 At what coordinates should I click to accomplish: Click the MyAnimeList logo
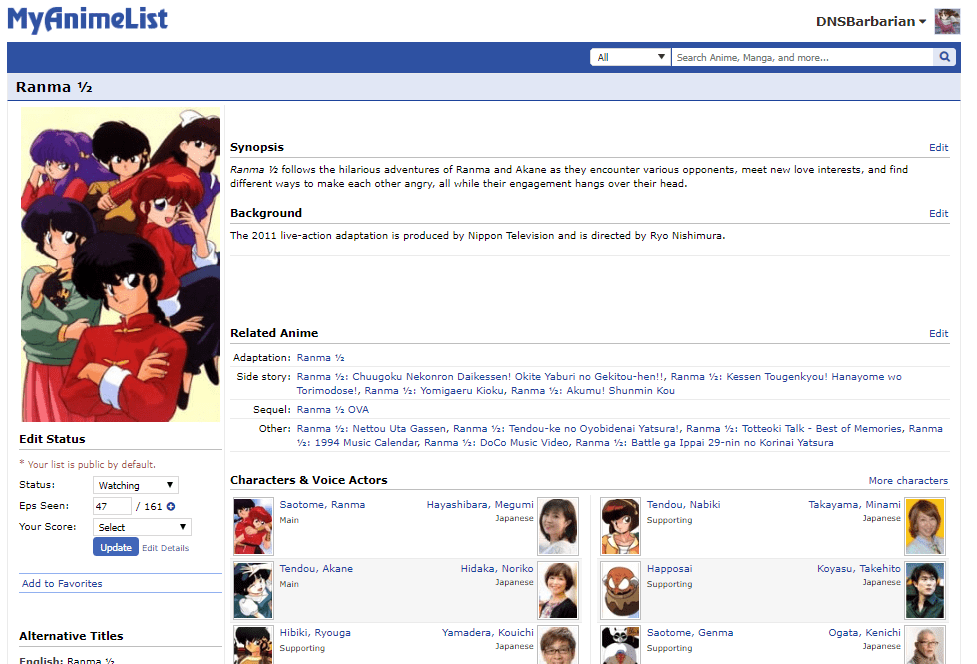(87, 20)
